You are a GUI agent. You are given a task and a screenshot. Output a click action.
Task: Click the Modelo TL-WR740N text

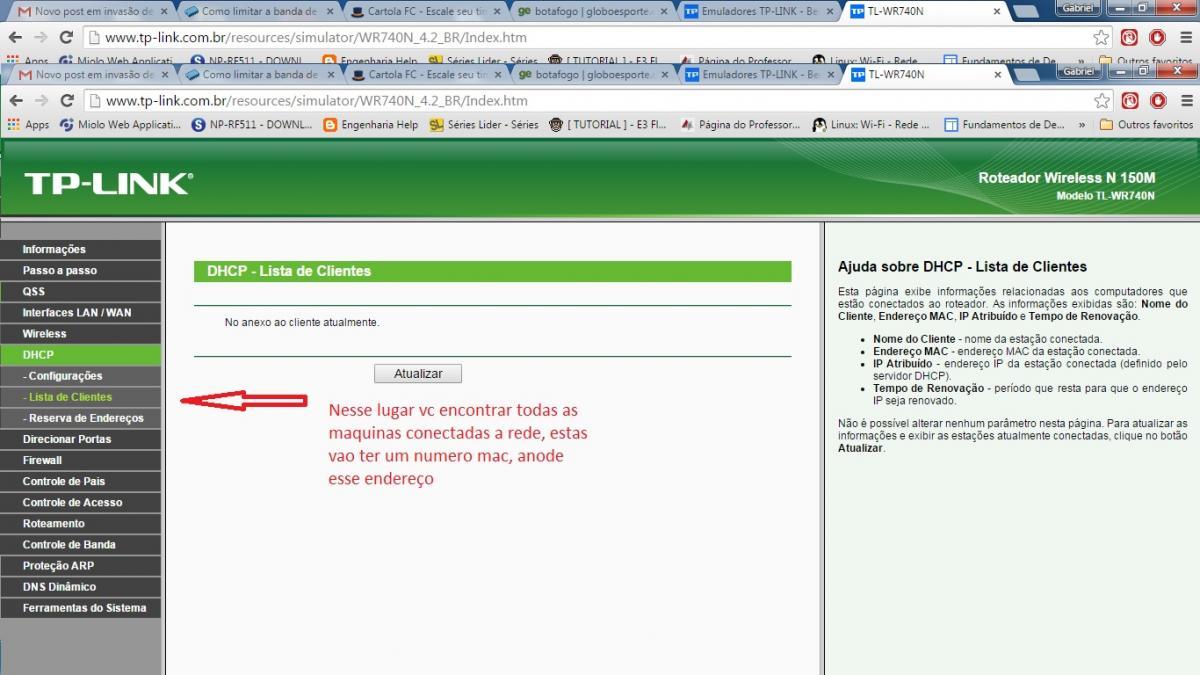[1105, 196]
